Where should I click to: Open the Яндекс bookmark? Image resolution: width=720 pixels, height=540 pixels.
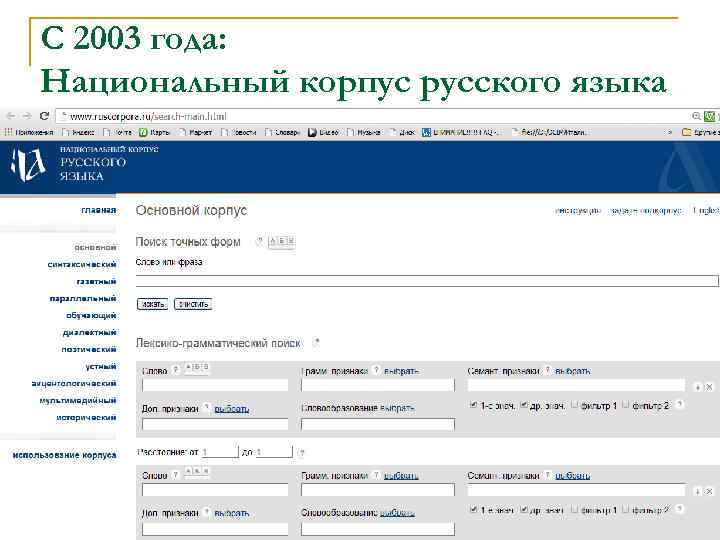pyautogui.click(x=78, y=132)
